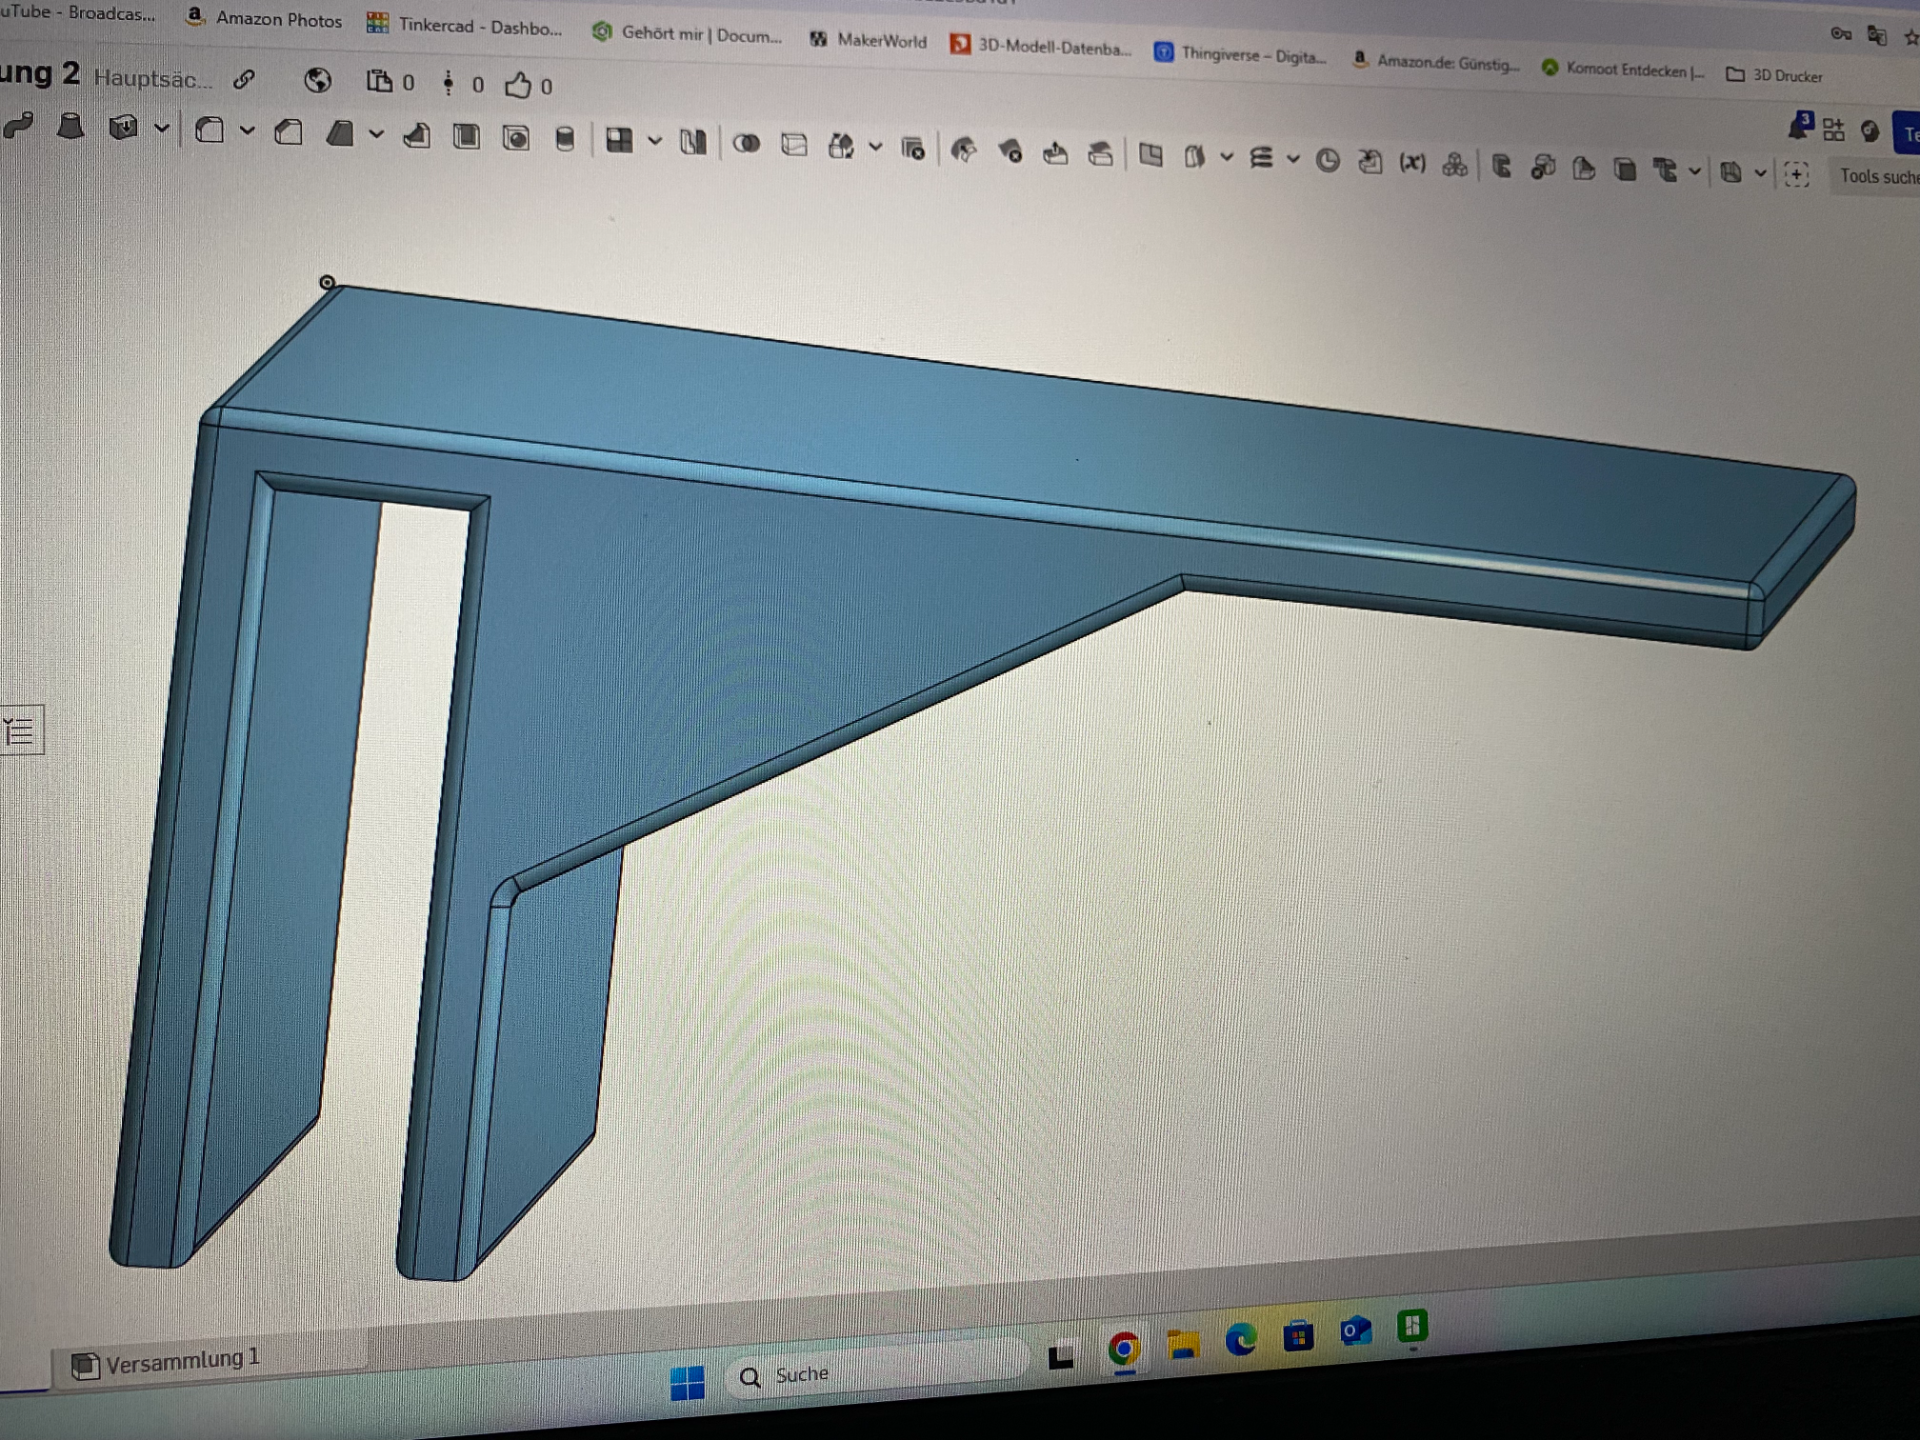
Task: Select the Hole tool
Action: 516,138
